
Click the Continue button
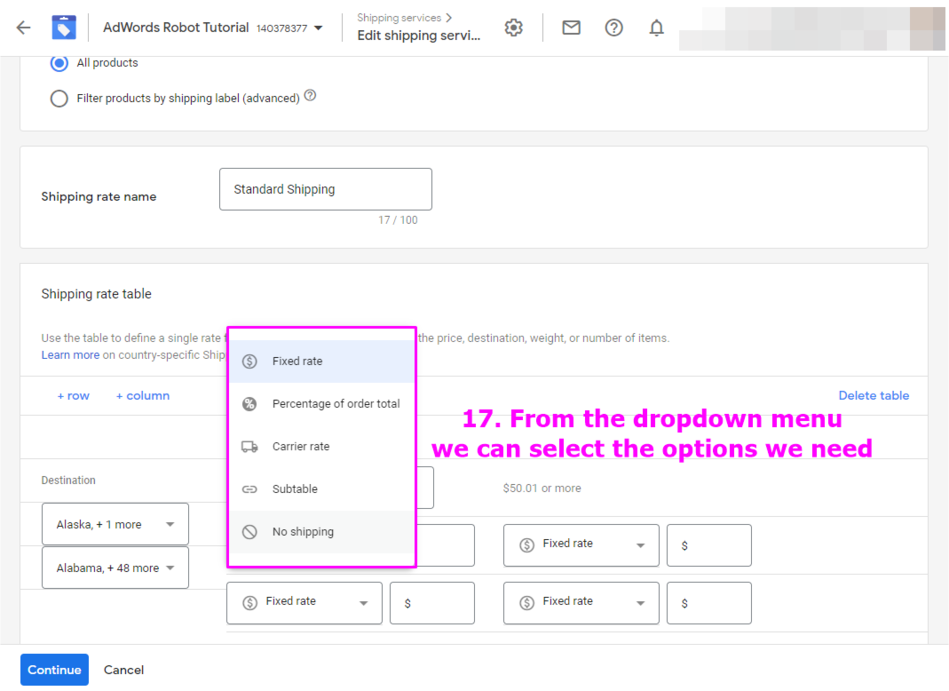pyautogui.click(x=54, y=670)
